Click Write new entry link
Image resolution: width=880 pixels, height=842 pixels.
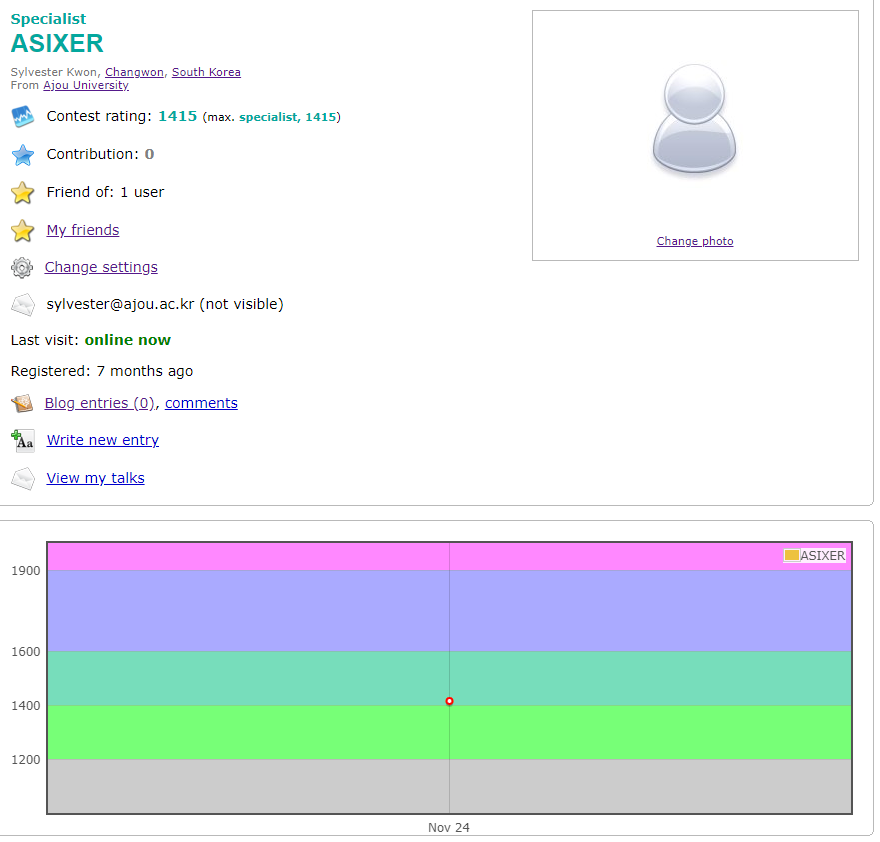pos(103,440)
